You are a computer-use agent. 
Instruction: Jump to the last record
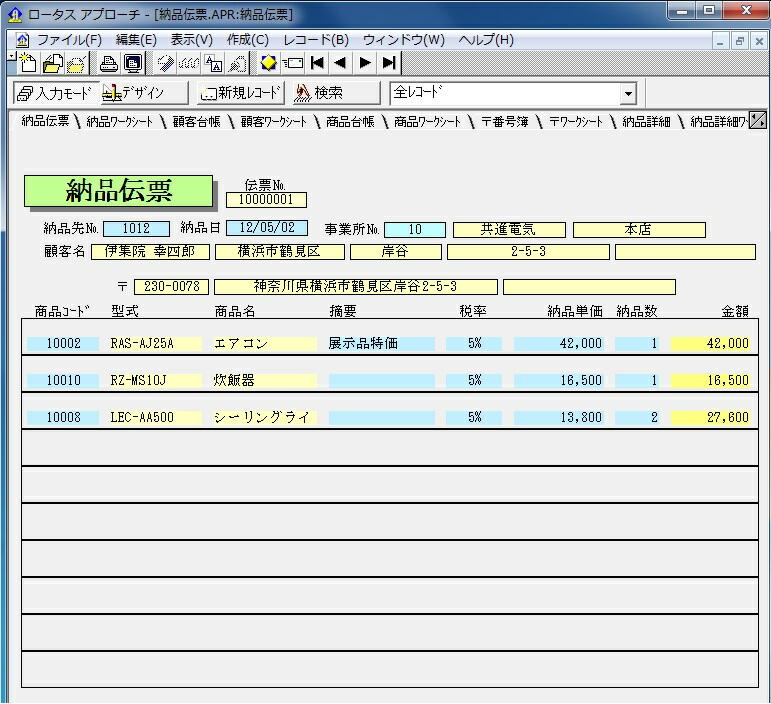(x=389, y=63)
